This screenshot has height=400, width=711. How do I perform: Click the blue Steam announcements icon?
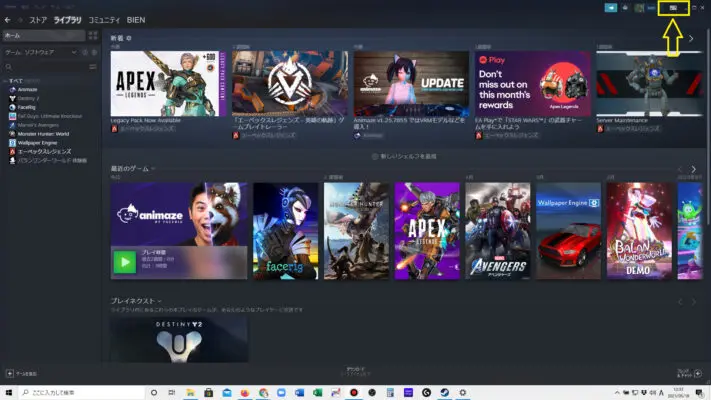coord(611,8)
